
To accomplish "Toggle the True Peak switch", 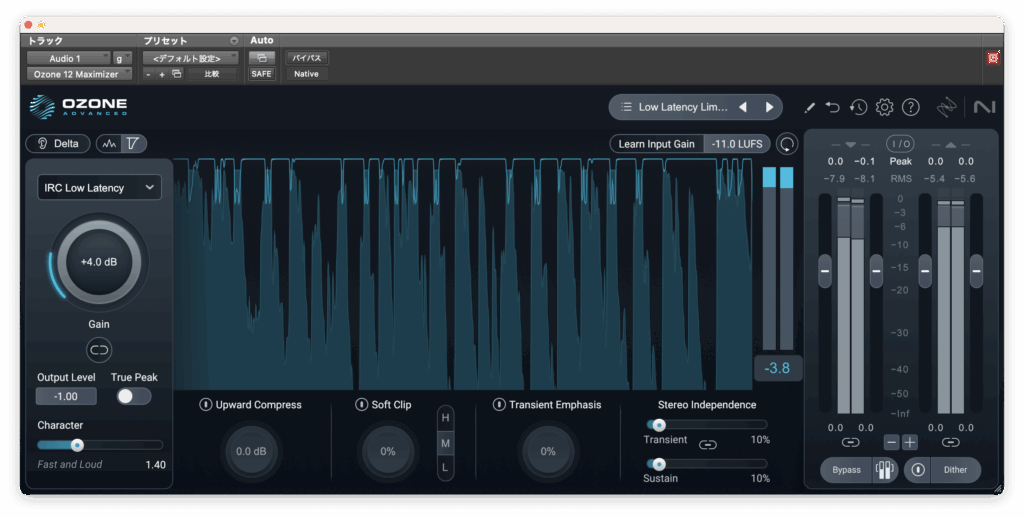I will tap(133, 396).
